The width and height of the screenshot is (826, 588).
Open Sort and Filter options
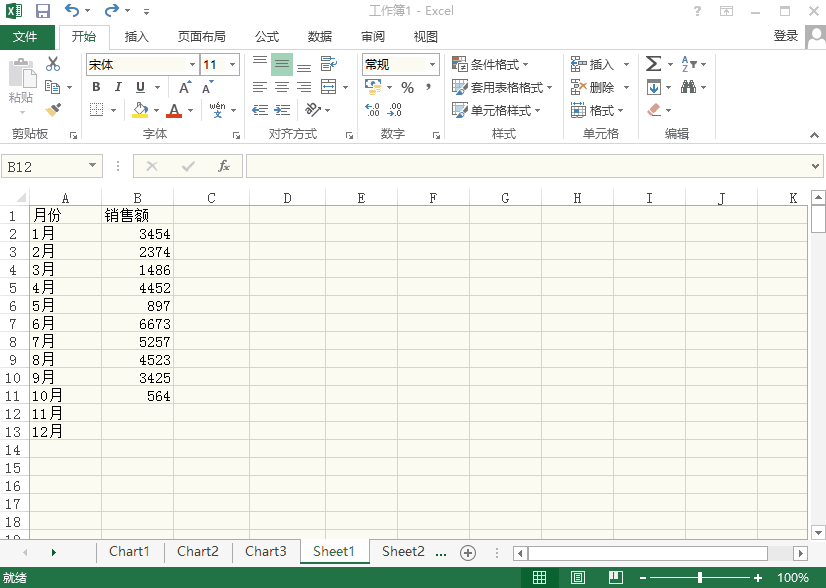point(689,64)
